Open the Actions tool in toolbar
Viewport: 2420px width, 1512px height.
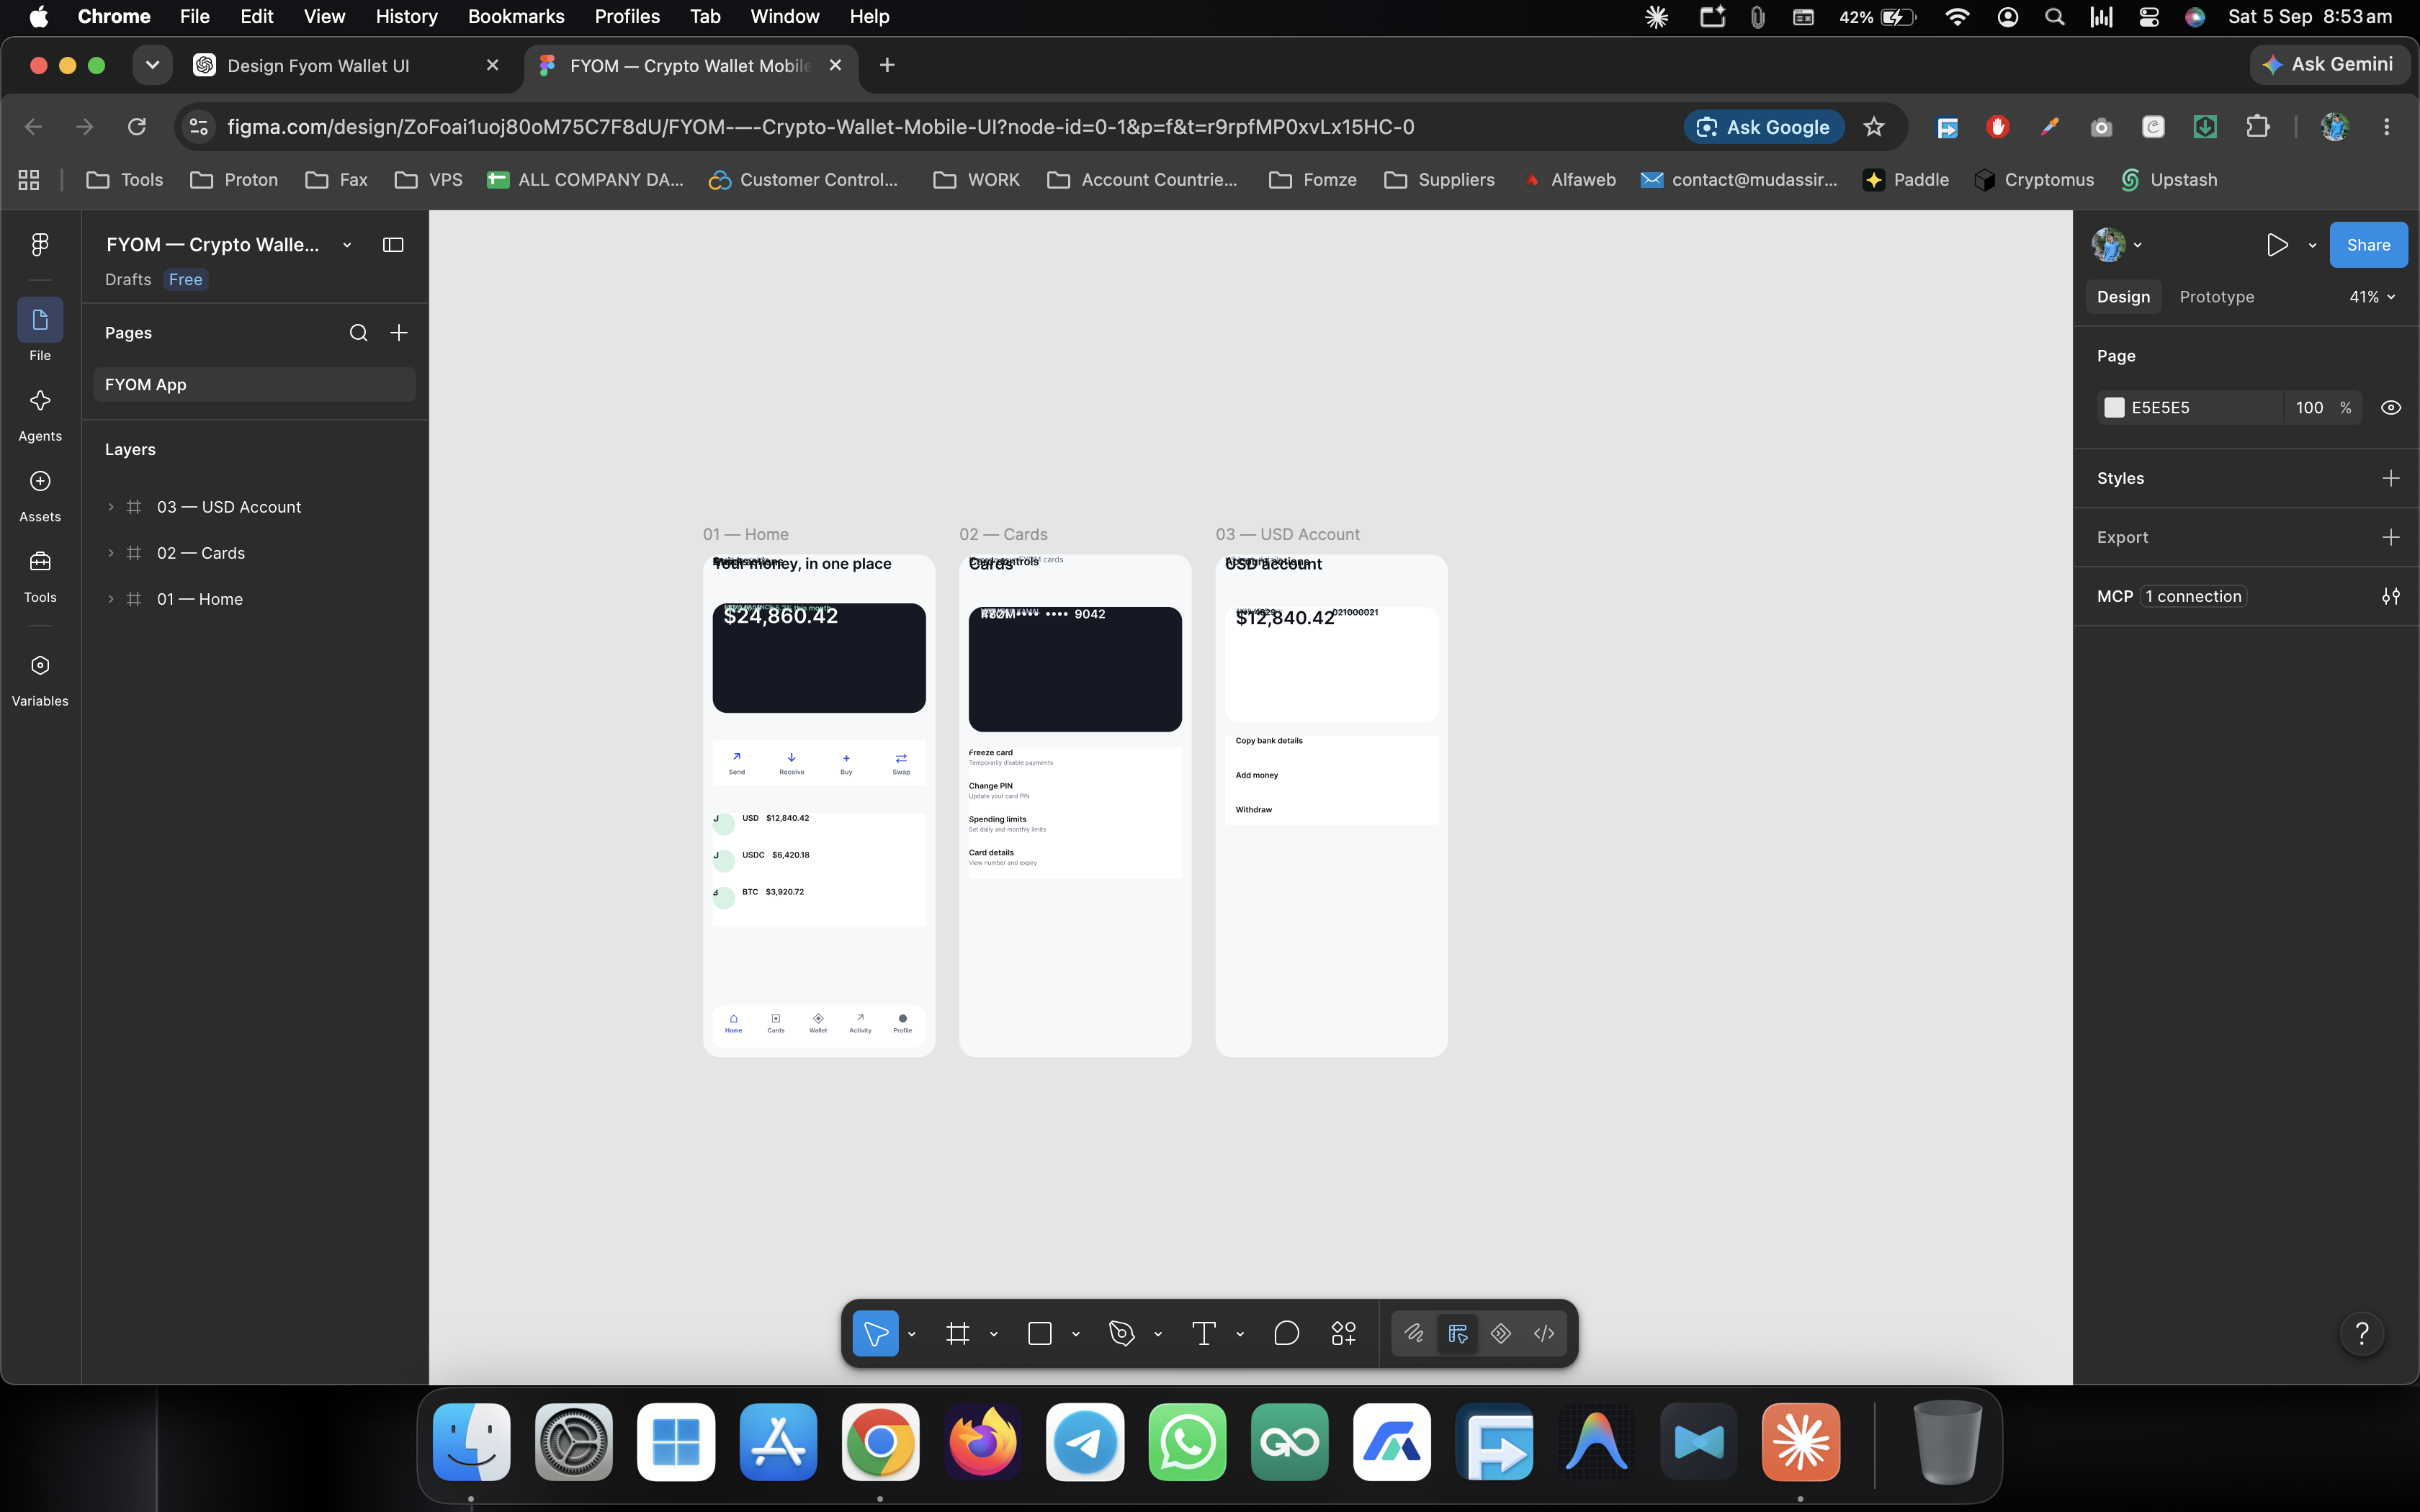tap(1343, 1333)
